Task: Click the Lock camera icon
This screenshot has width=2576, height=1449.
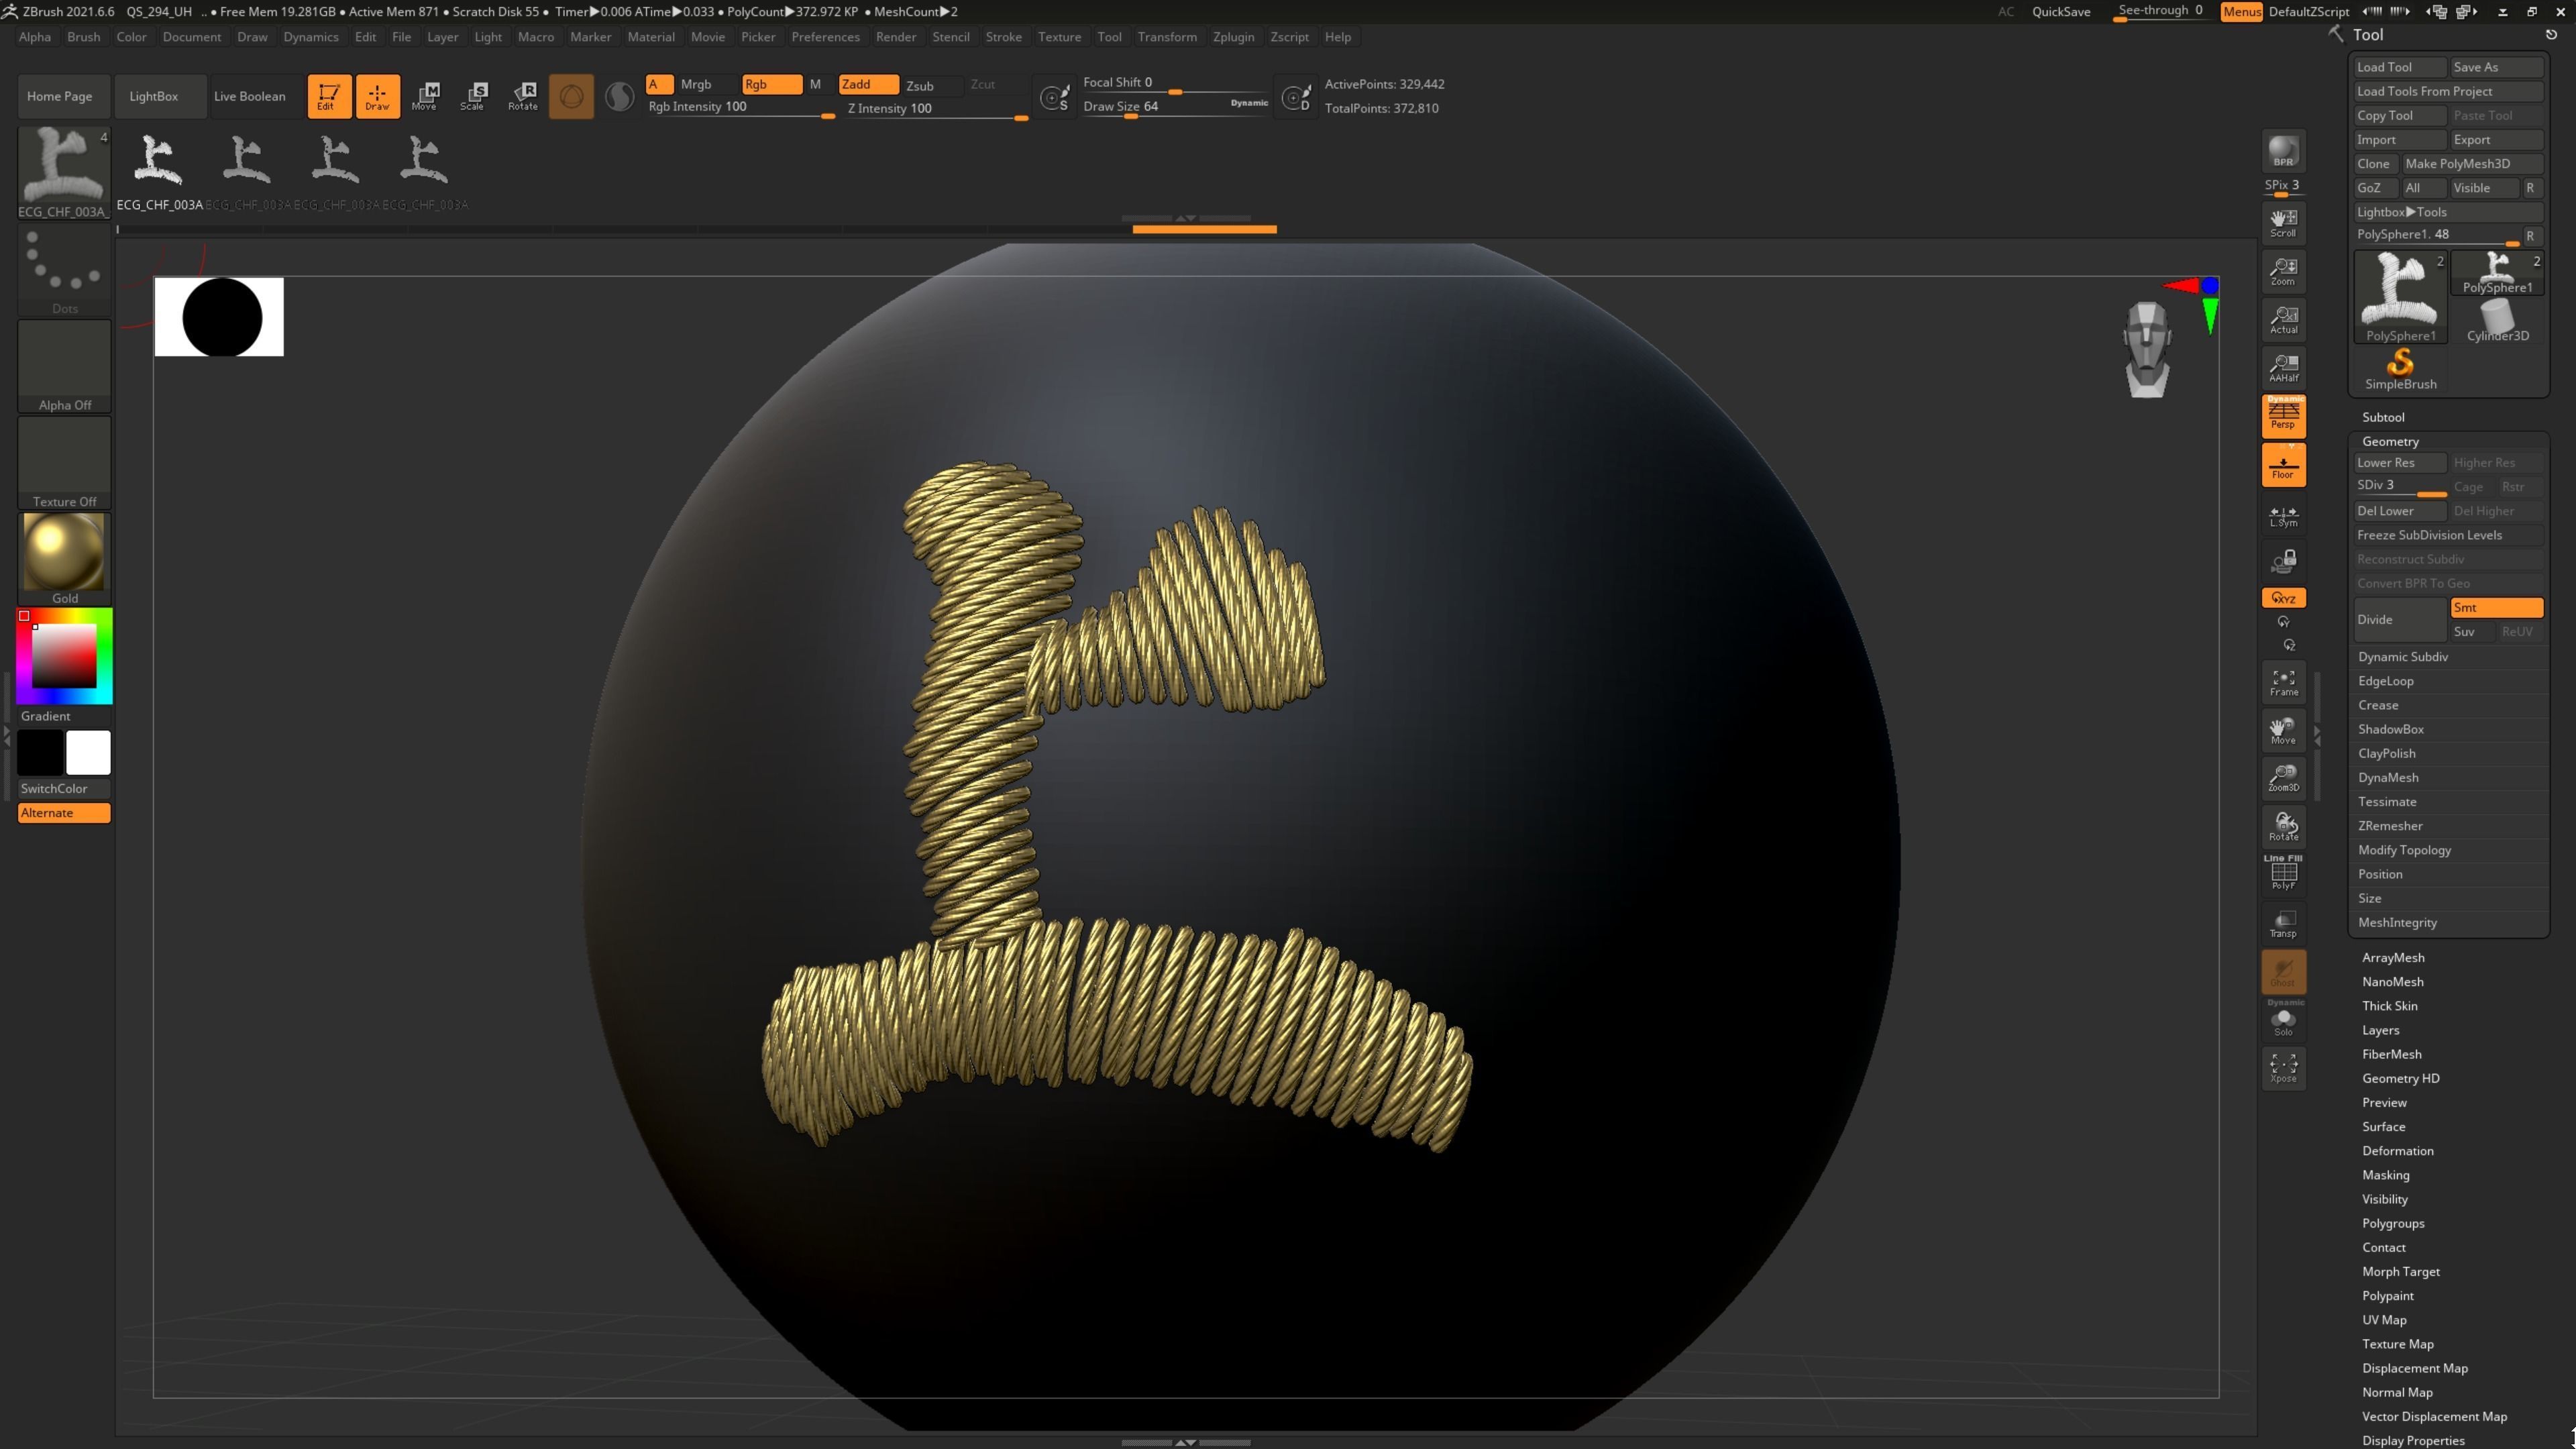Action: [2283, 561]
